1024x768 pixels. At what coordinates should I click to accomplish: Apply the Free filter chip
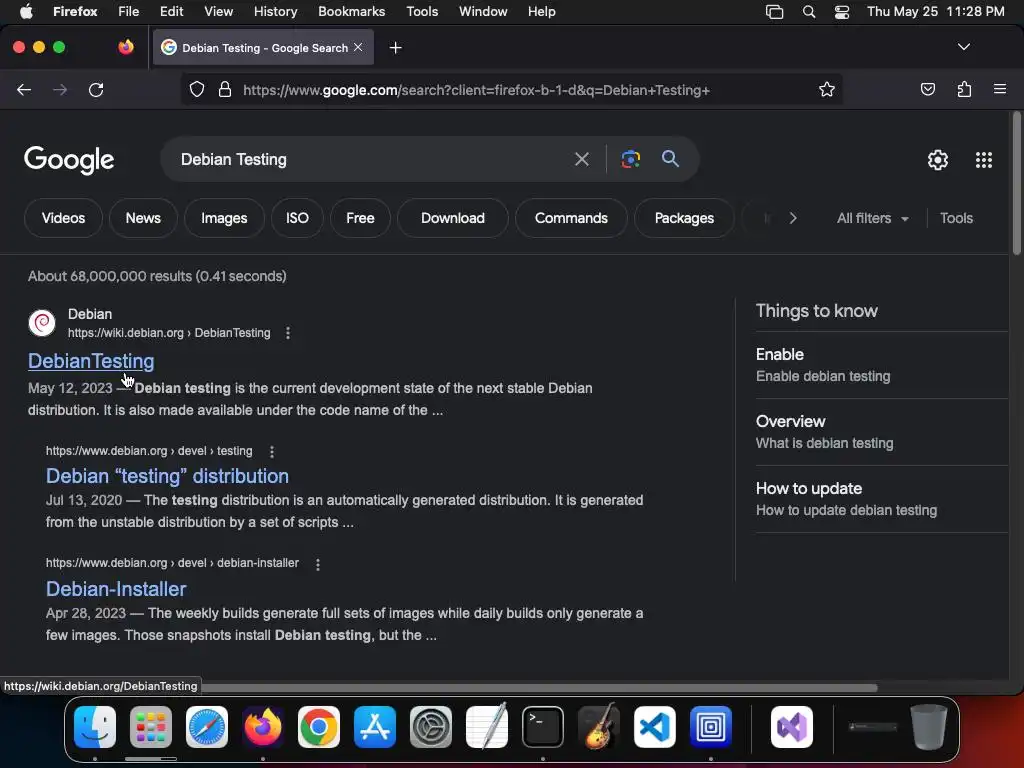click(x=360, y=218)
